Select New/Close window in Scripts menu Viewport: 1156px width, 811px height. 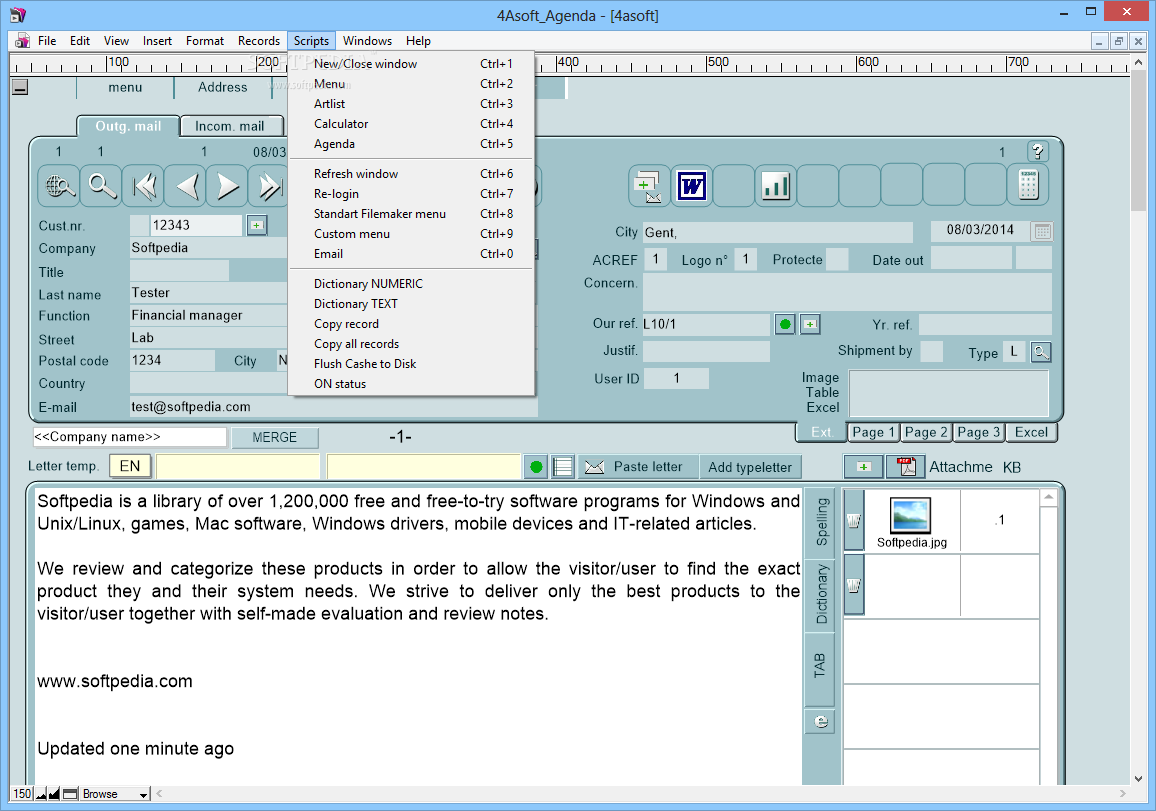tap(411, 64)
